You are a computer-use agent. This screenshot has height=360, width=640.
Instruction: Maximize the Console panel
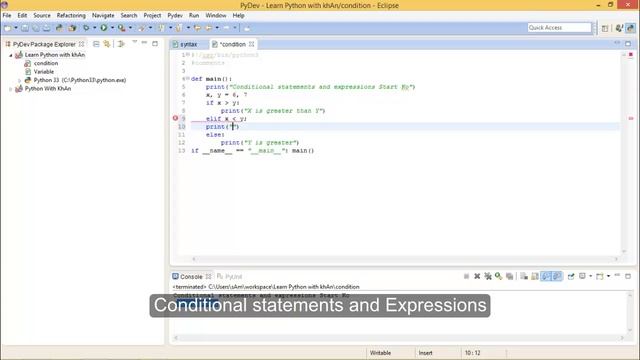coord(628,276)
